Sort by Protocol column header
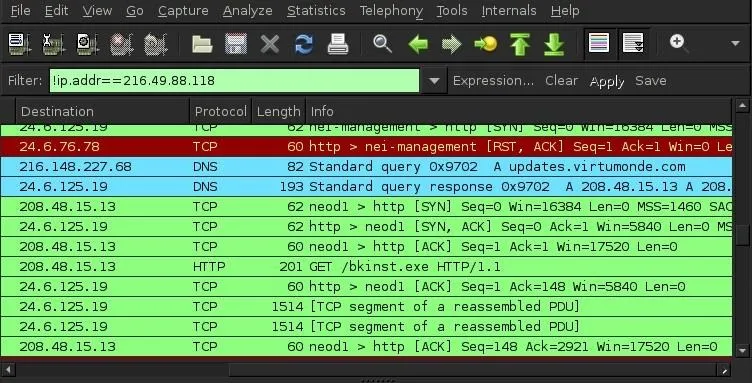The image size is (752, 383). tap(221, 111)
